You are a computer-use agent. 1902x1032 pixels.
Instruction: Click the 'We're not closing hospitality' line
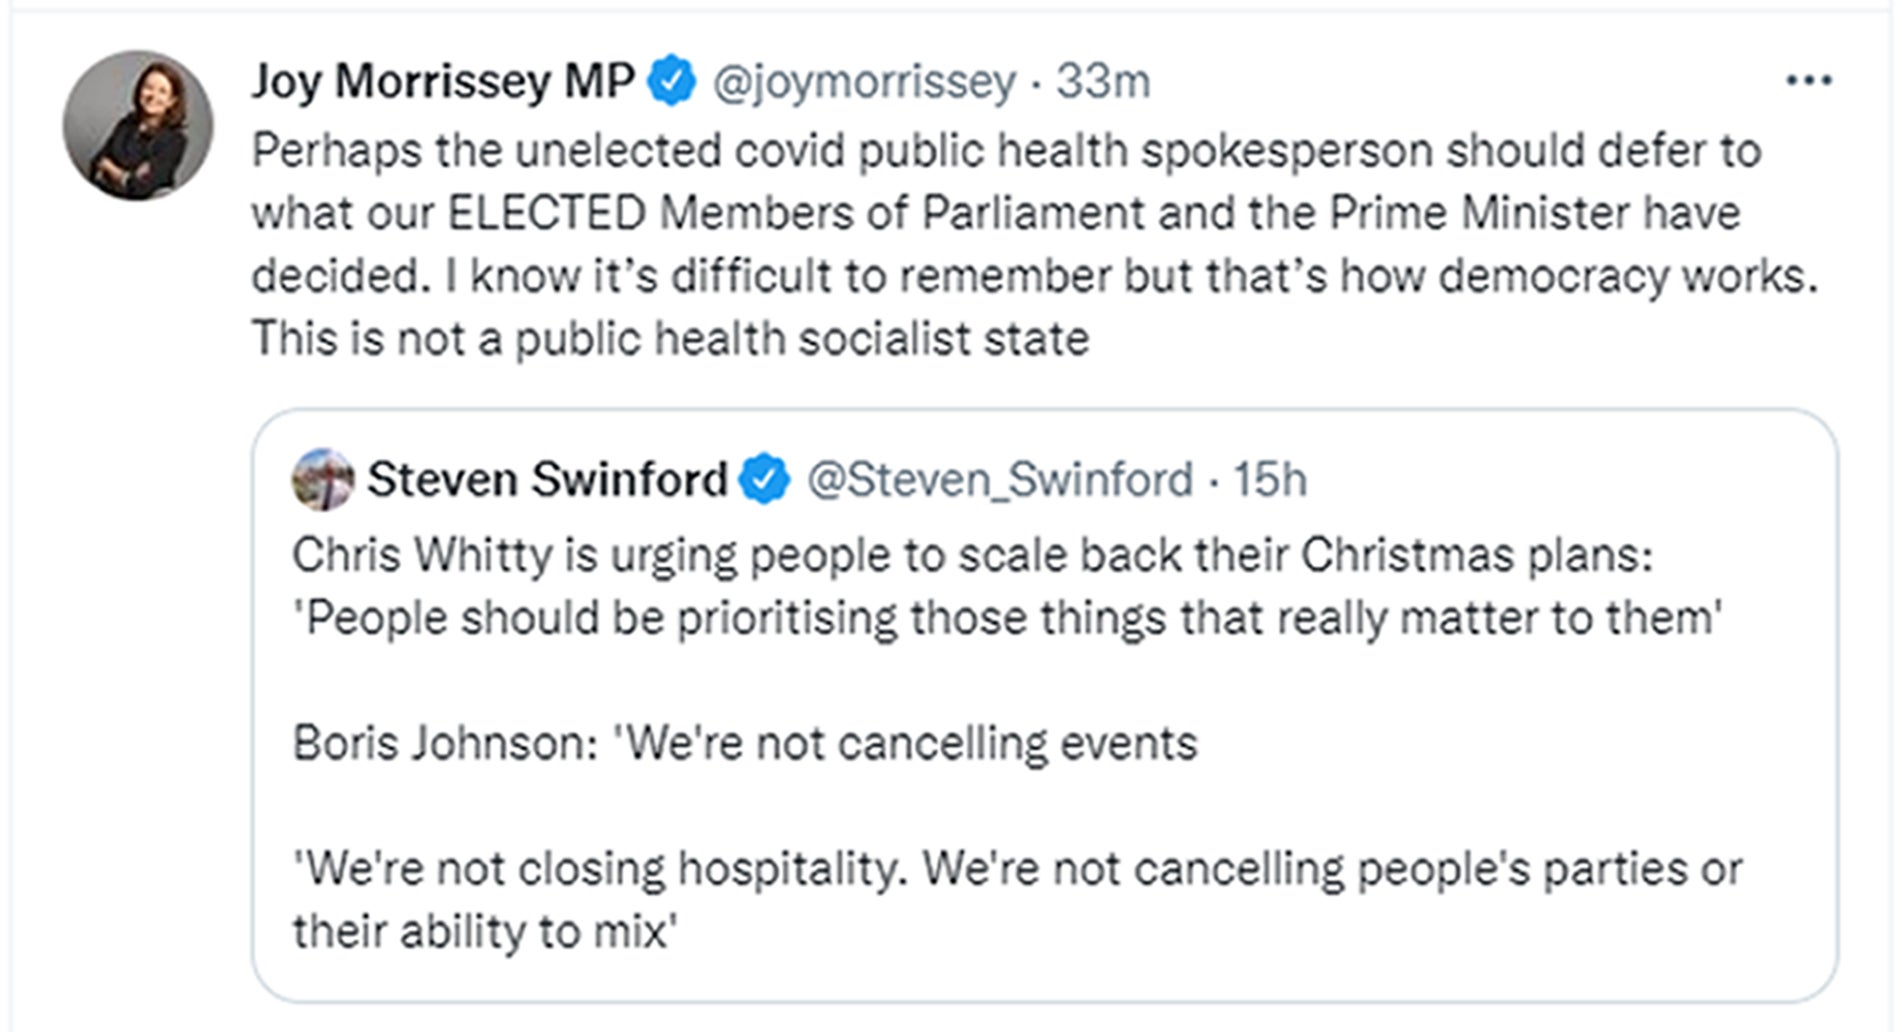1017,868
